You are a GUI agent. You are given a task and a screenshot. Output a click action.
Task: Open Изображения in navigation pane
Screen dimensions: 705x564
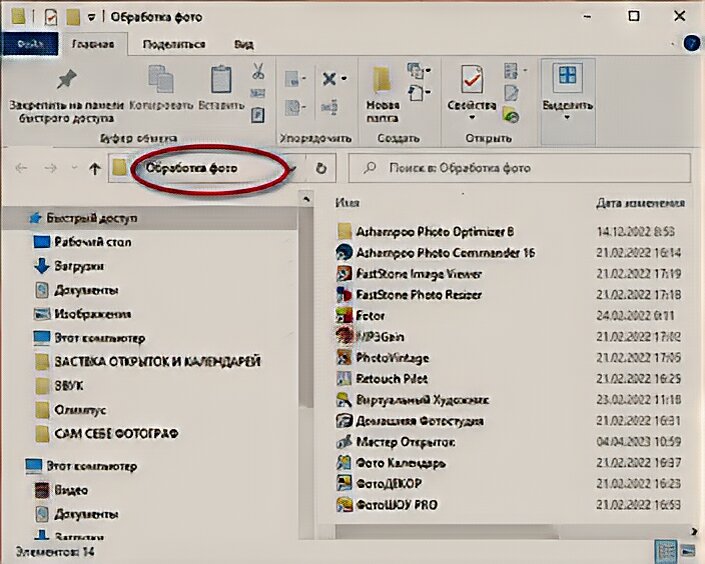pos(83,314)
